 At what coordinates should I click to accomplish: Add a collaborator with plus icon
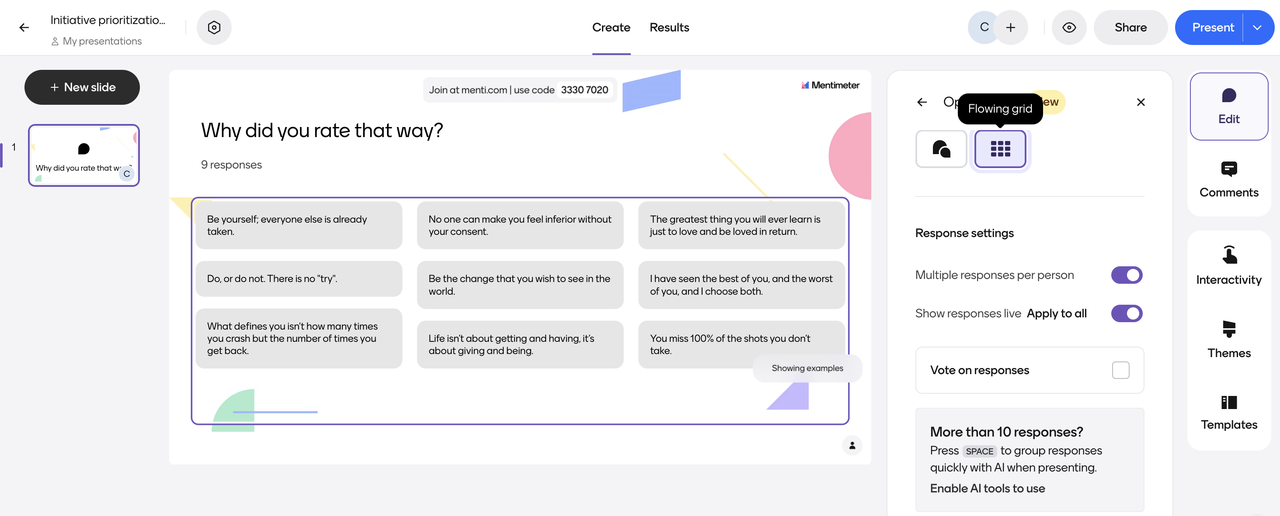[x=1010, y=28]
